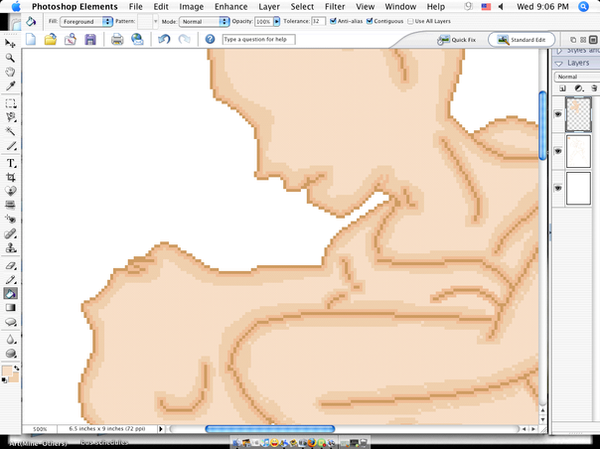
Task: Expand the Styles and Effects palette triangle
Action: 559,51
